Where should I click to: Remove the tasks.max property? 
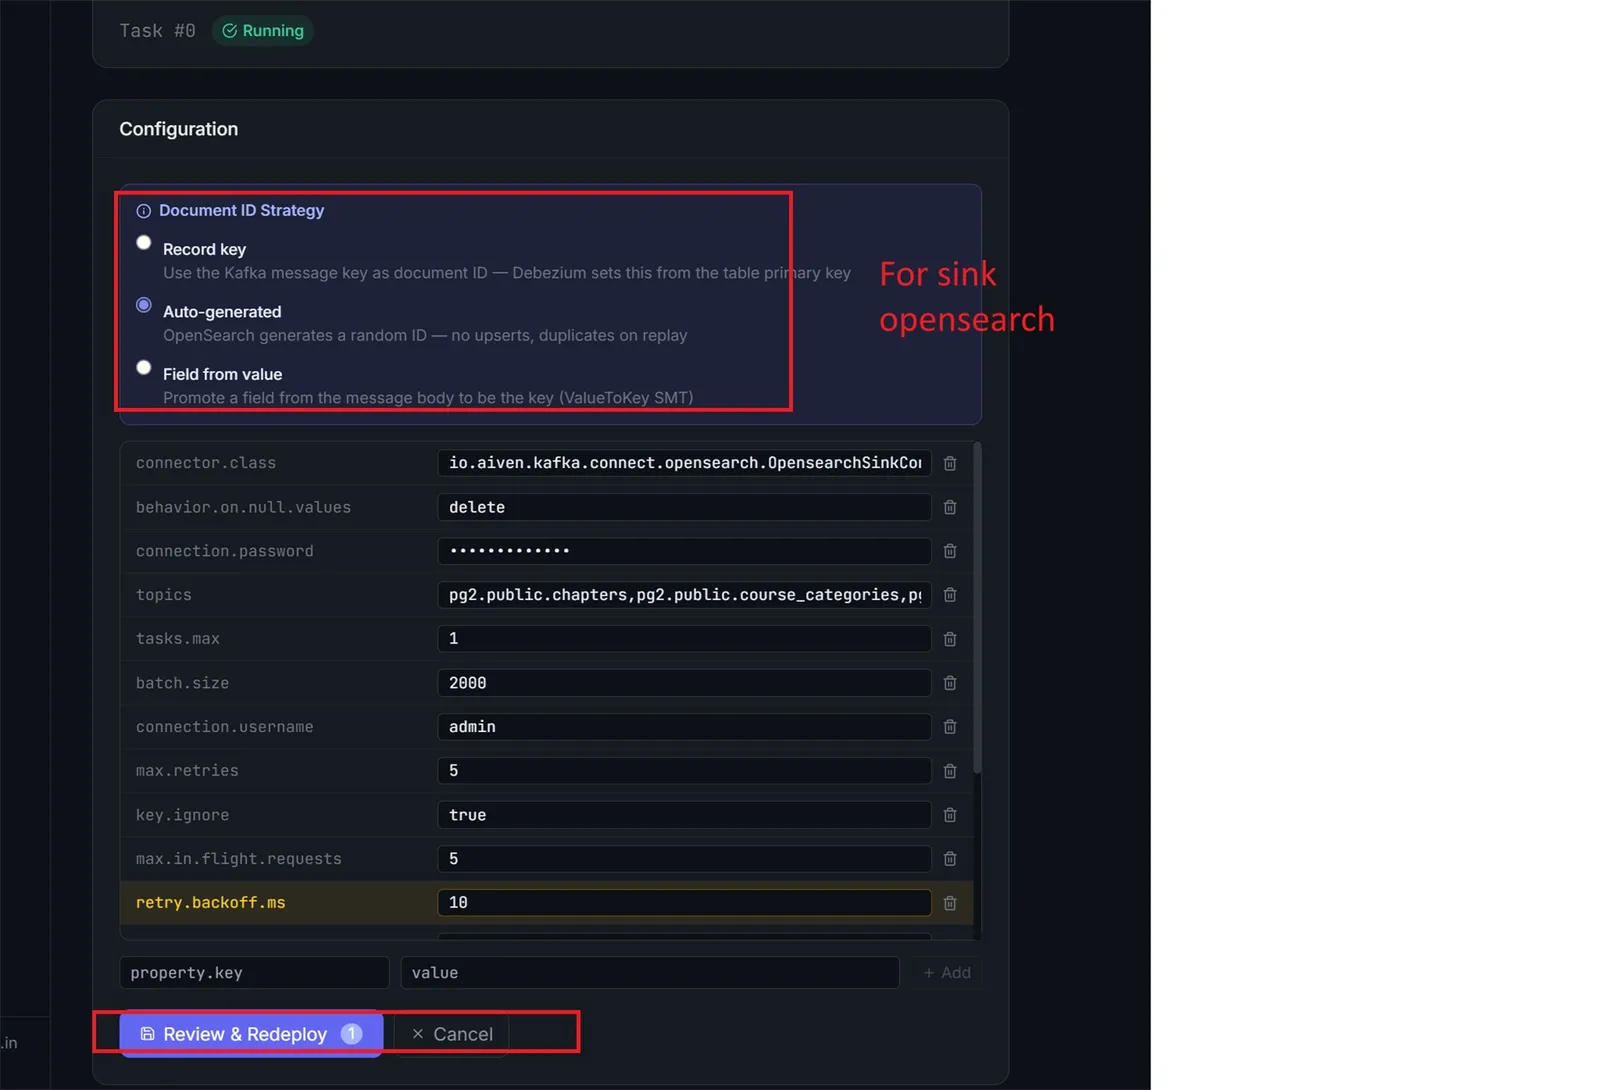pyautogui.click(x=950, y=639)
